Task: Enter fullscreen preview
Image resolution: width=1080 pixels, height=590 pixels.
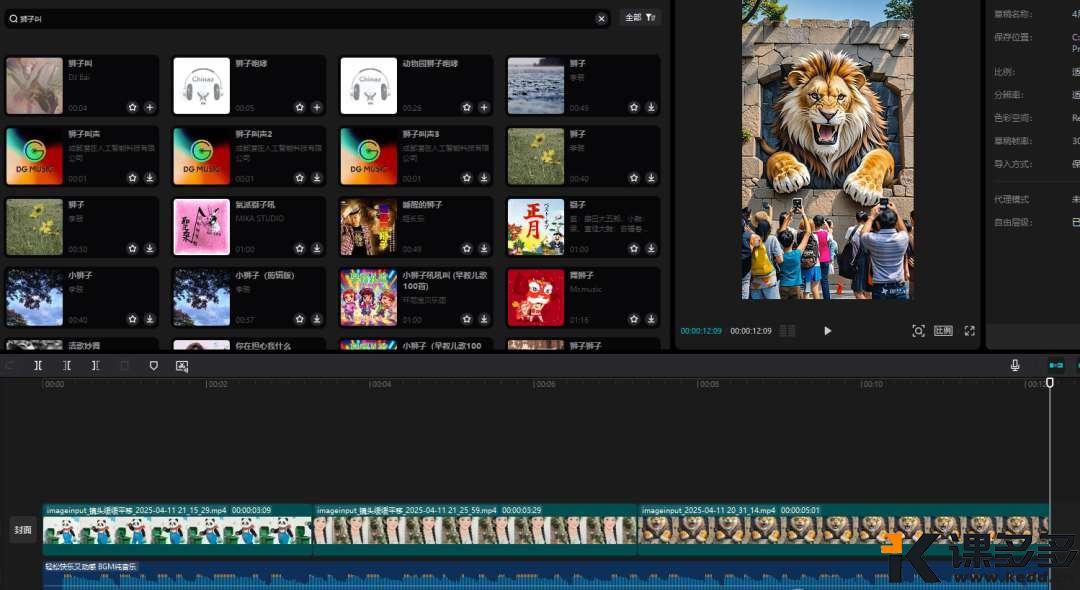Action: point(970,331)
